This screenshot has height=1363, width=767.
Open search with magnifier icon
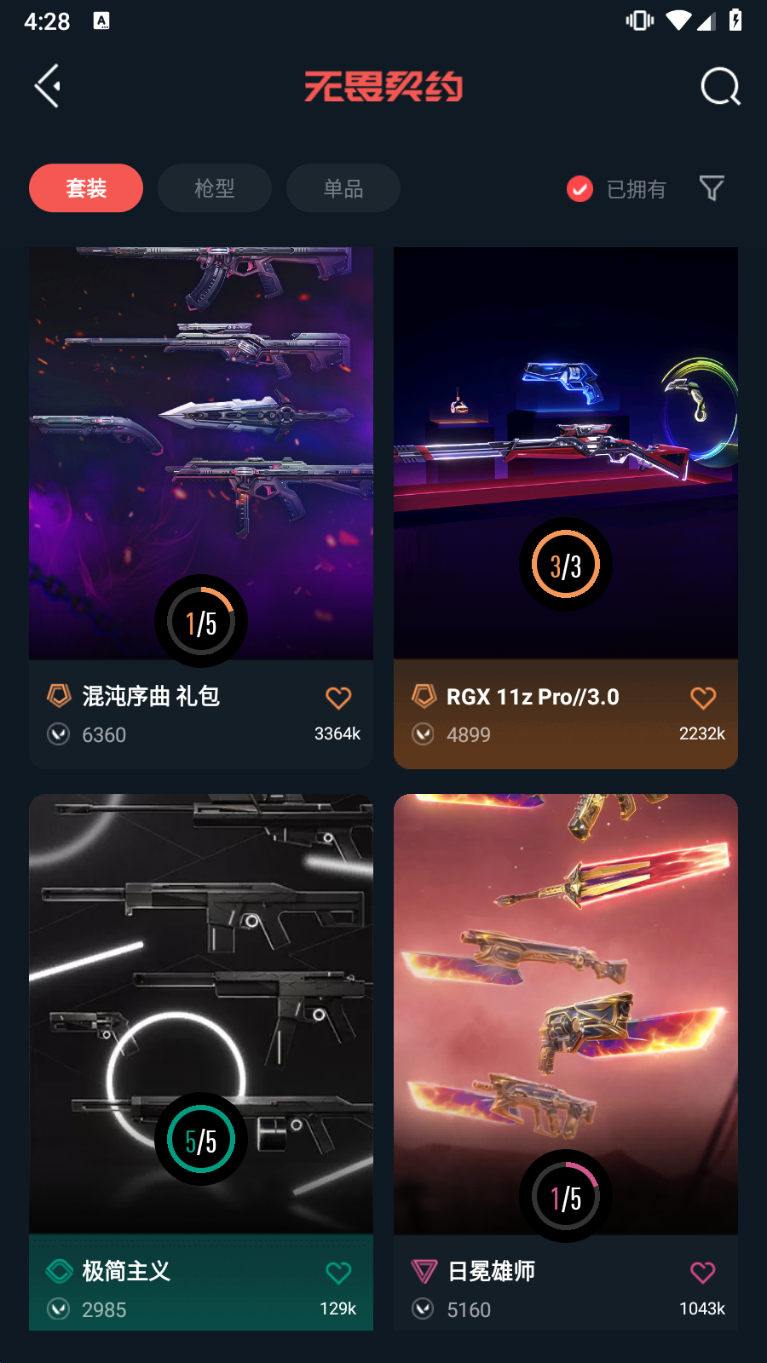[720, 87]
